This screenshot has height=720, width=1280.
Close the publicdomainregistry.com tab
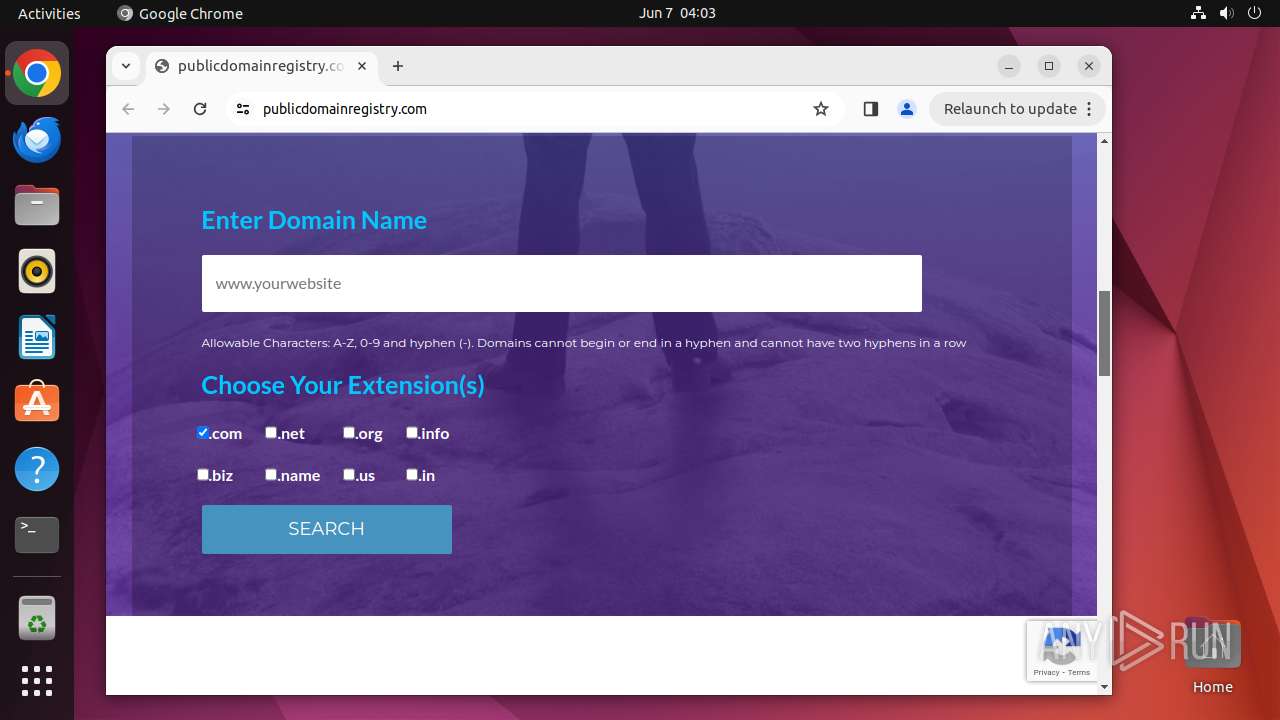tap(362, 66)
